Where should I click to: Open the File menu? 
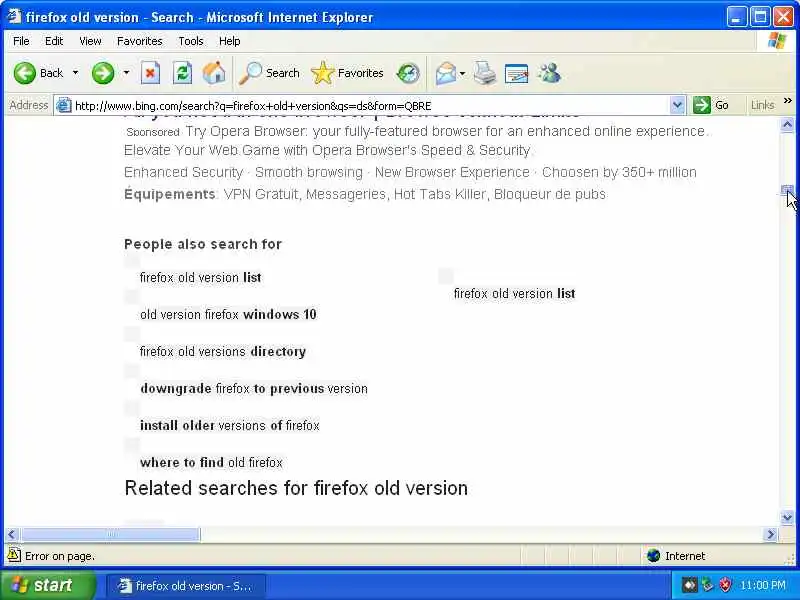[x=21, y=41]
